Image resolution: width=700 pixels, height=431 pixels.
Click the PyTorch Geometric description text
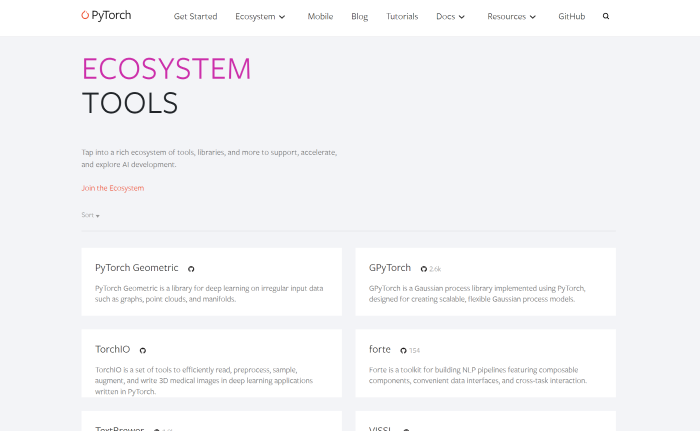[209, 294]
